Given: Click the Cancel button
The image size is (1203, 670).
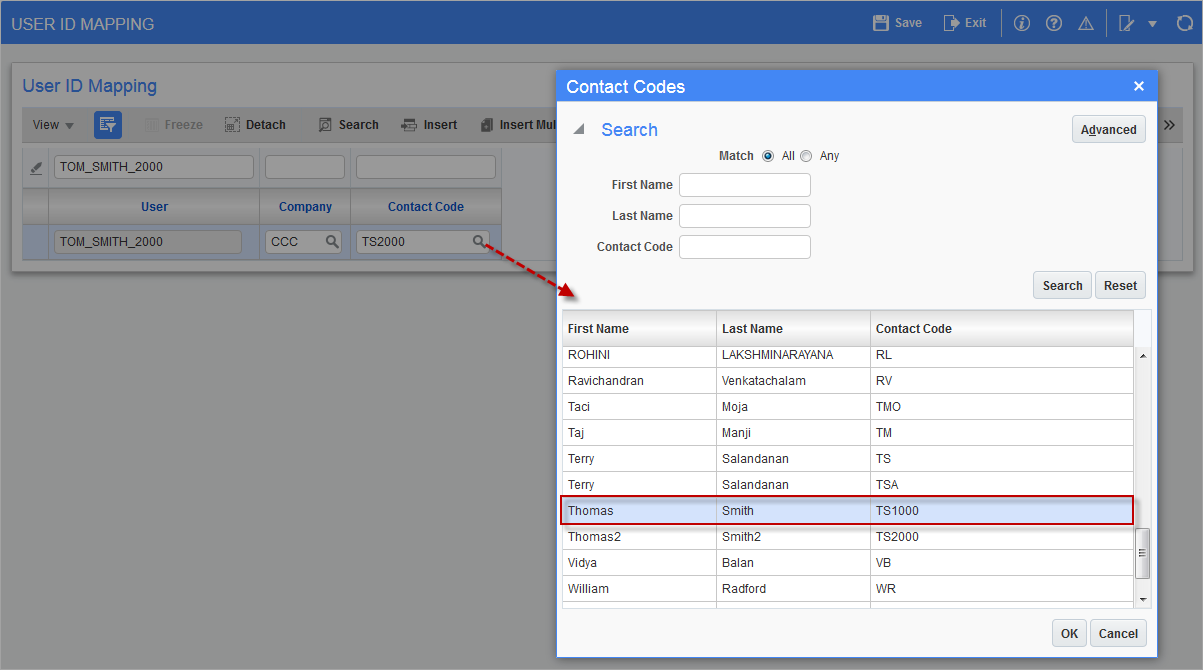Looking at the screenshot, I should tap(1118, 633).
